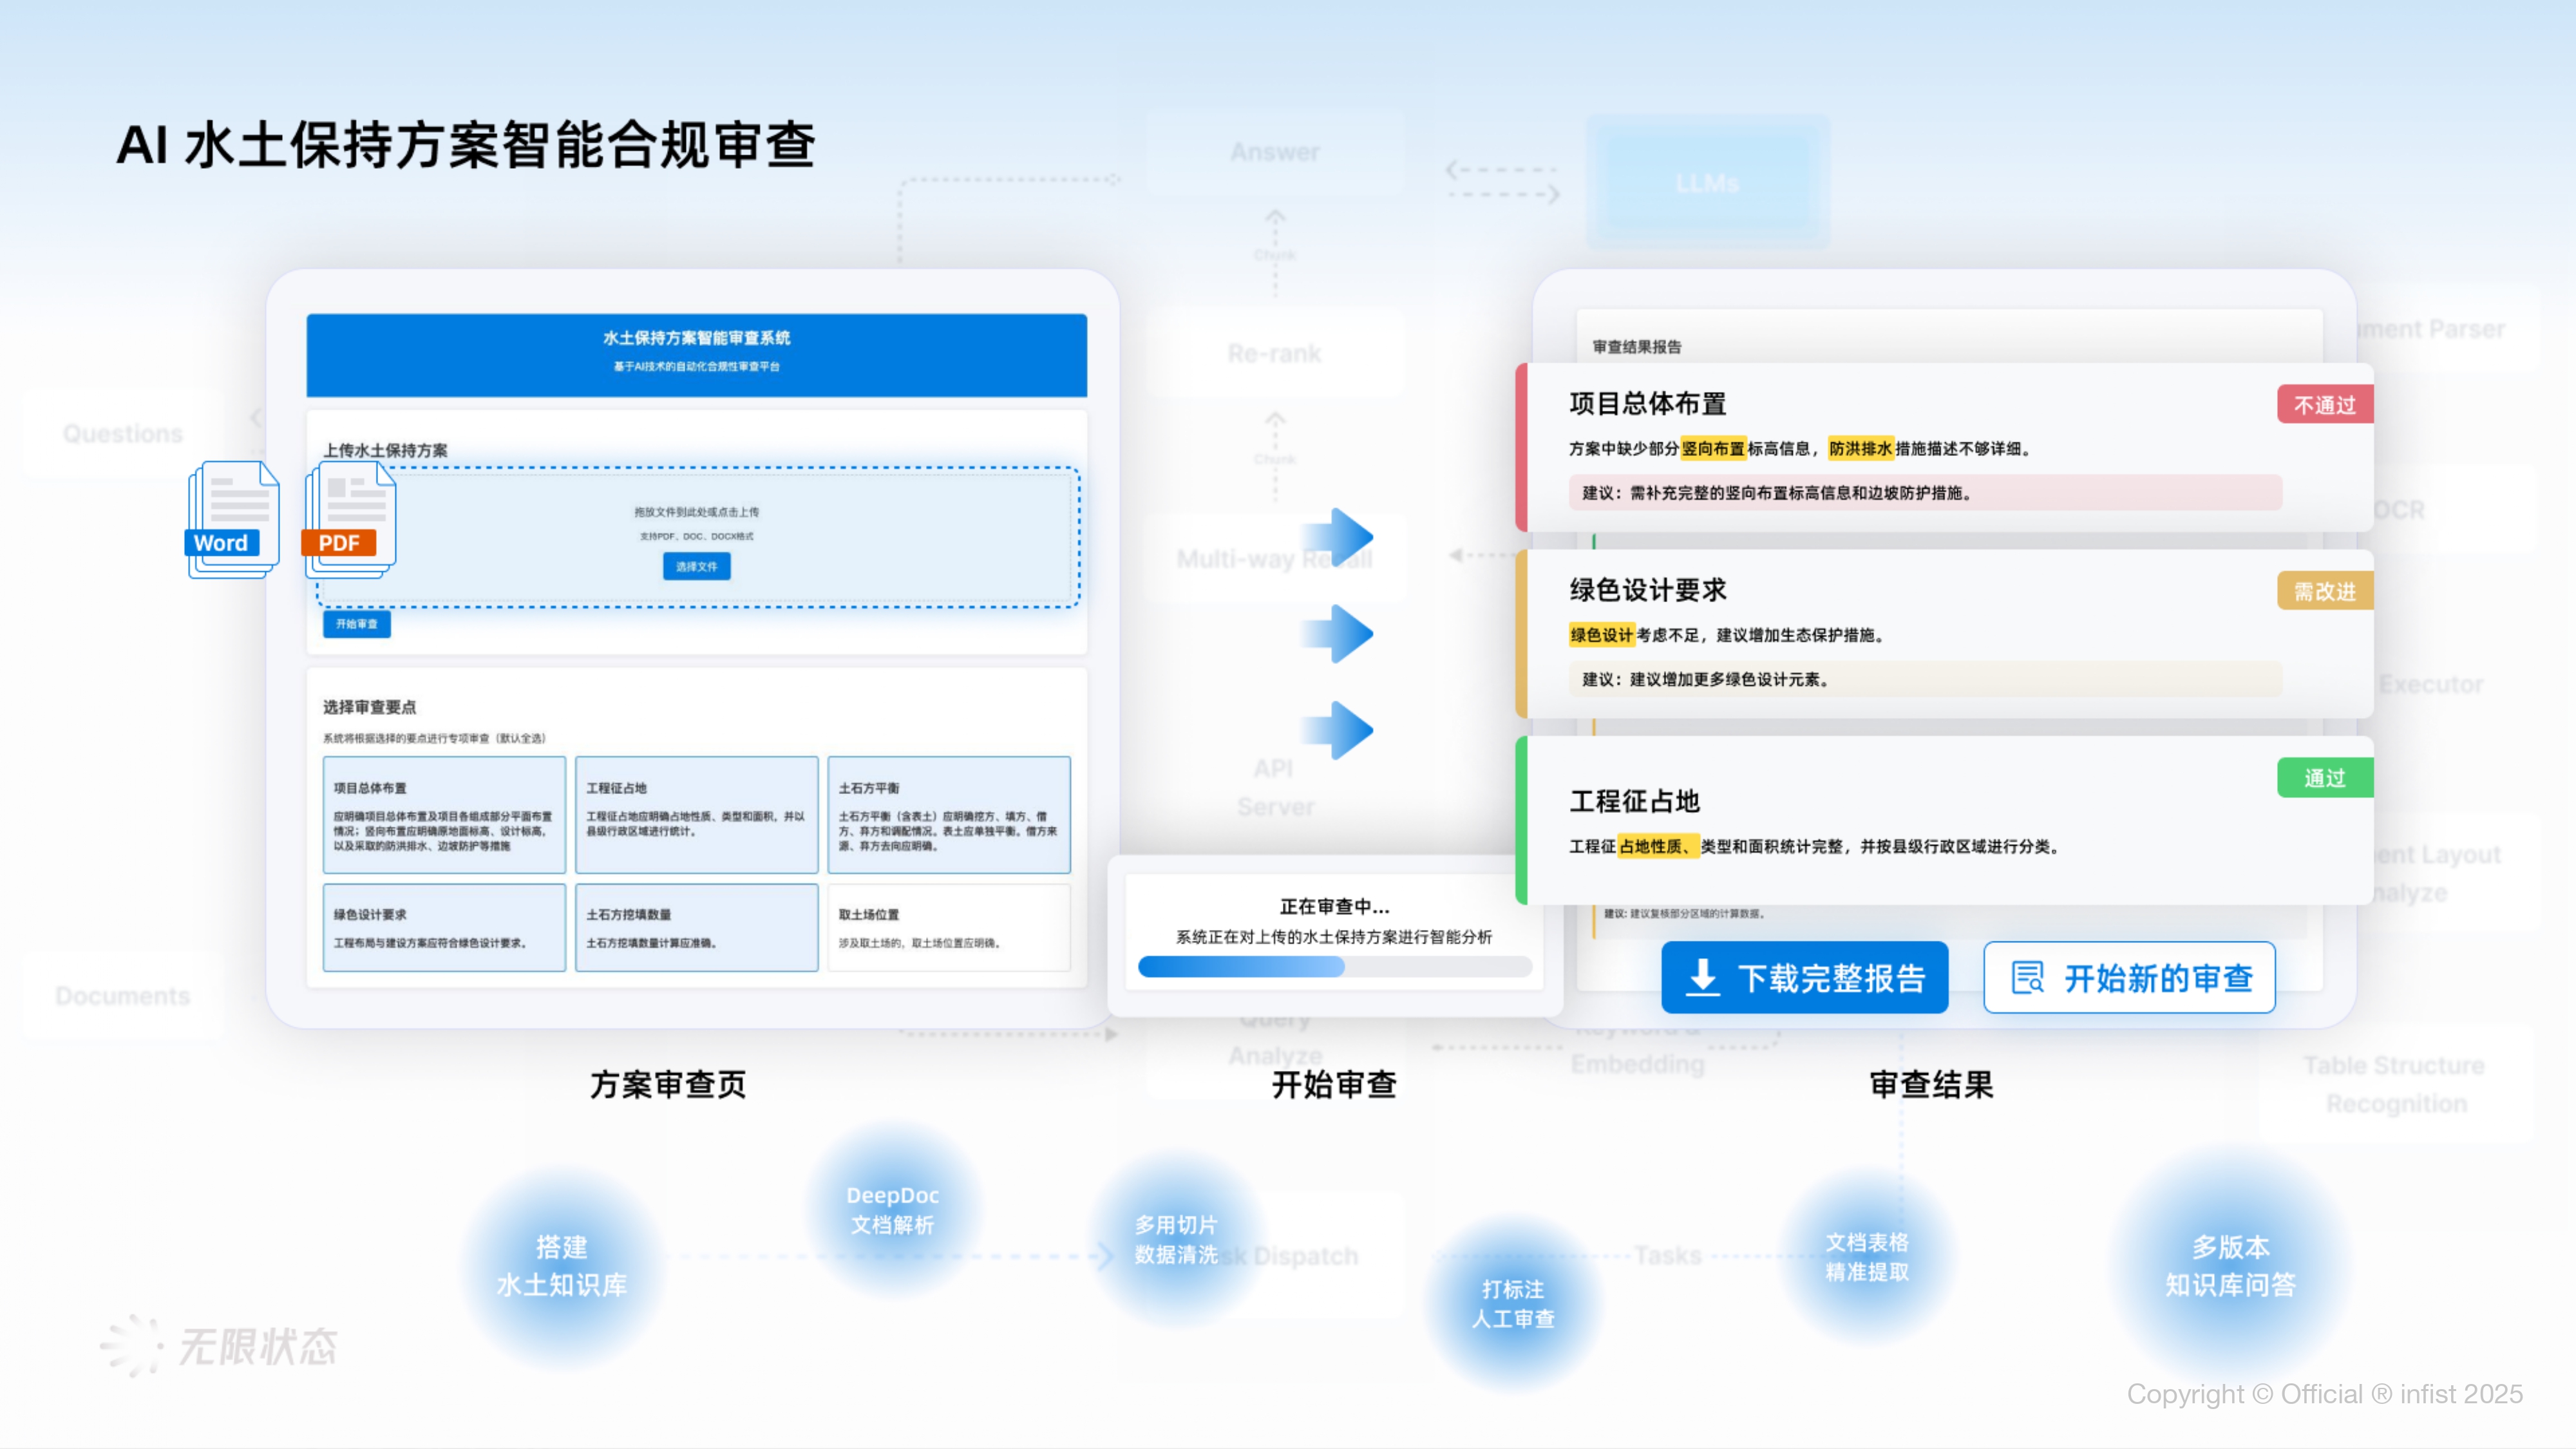
Task: Click the 审查结果 caption
Action: tap(1931, 1084)
